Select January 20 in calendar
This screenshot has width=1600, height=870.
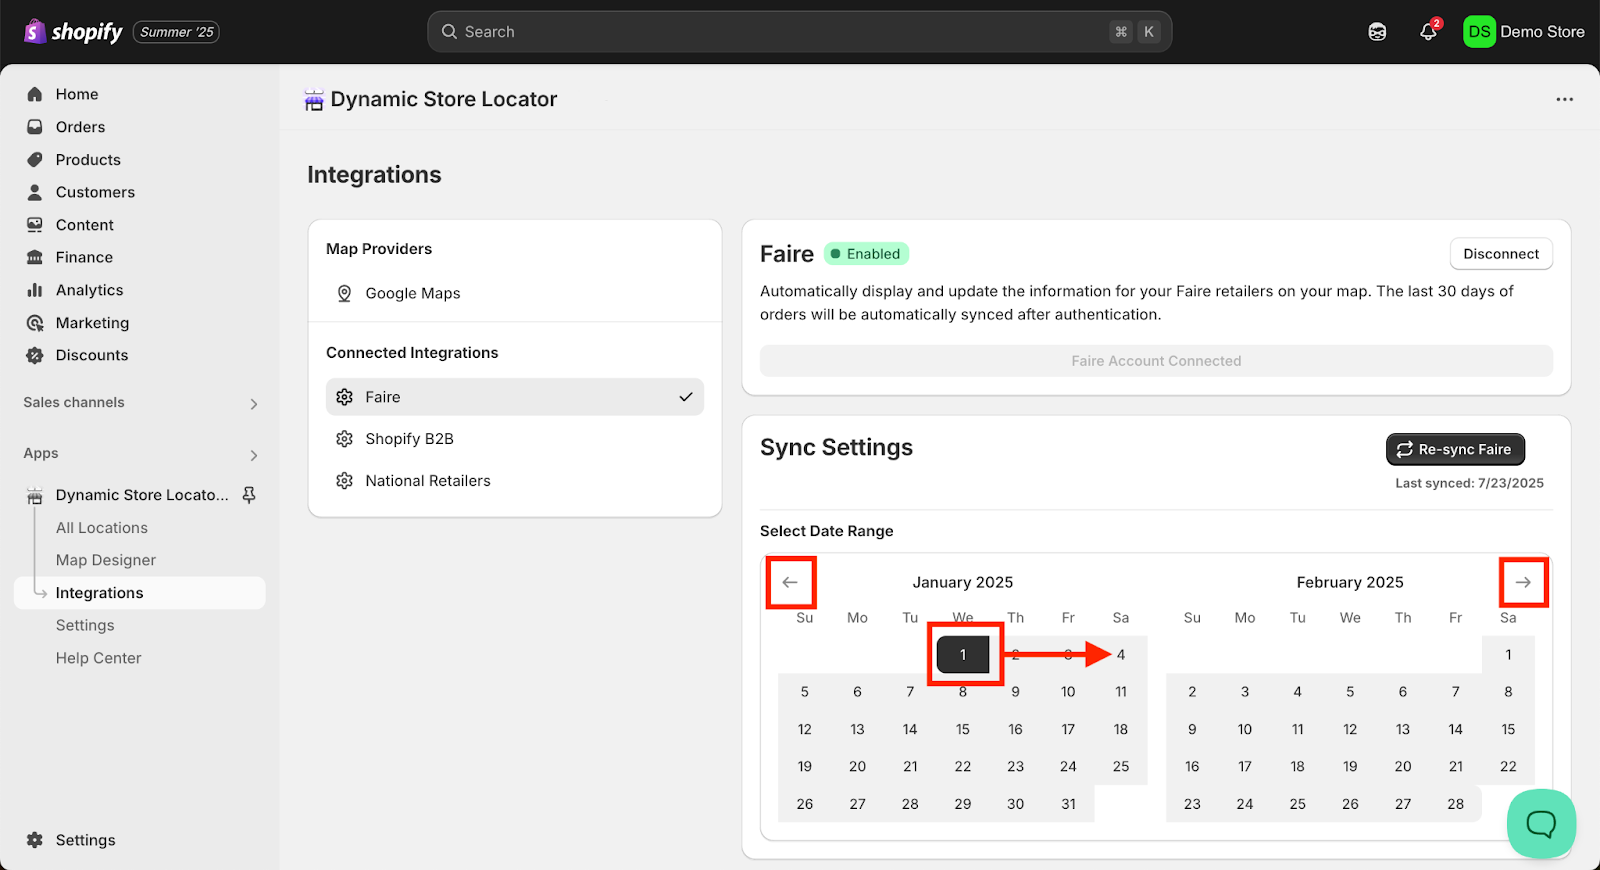click(857, 767)
